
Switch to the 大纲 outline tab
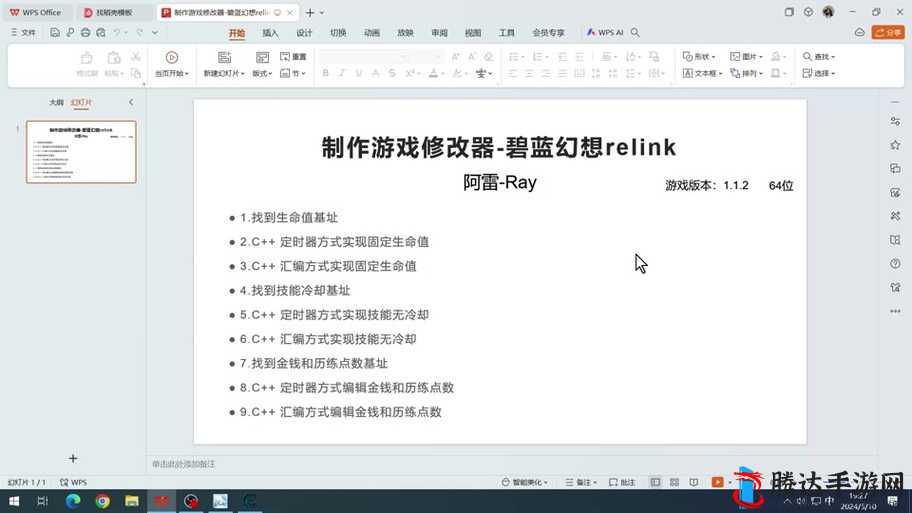56,102
